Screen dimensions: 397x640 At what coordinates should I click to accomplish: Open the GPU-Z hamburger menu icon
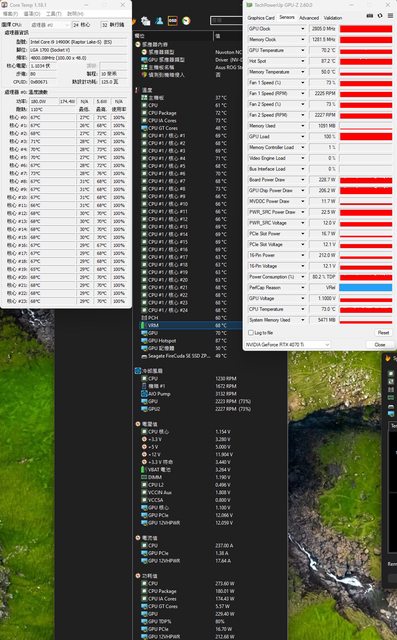(x=390, y=16)
